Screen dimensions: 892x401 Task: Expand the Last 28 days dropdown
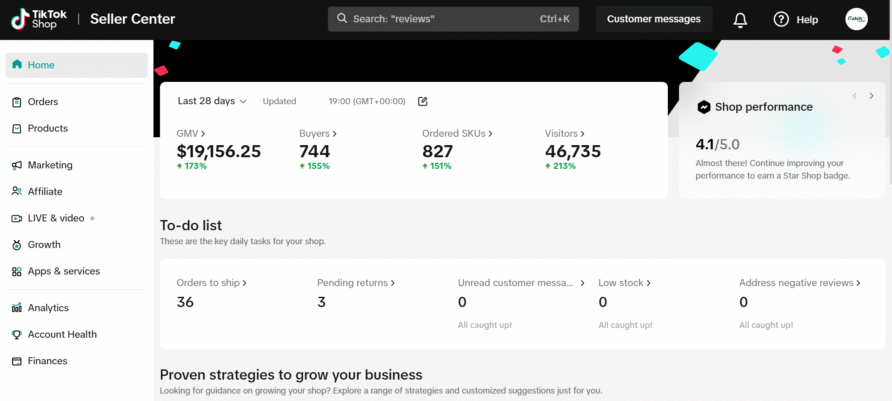212,101
